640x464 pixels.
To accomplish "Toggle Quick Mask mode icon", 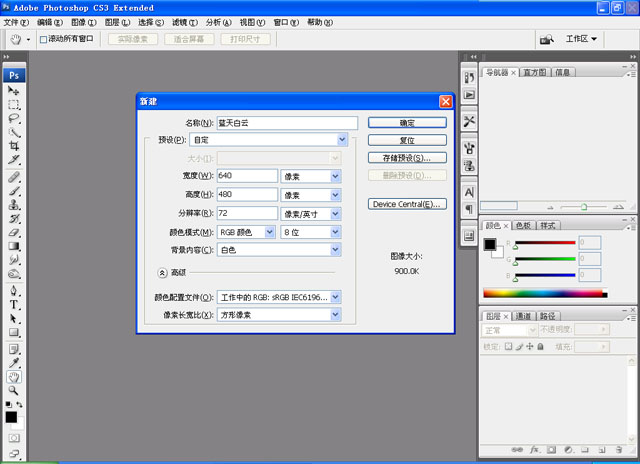I will click(14, 438).
